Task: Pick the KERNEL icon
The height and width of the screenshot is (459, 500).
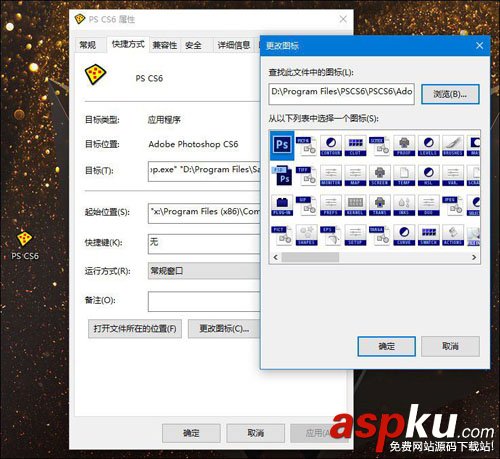Action: (355, 205)
